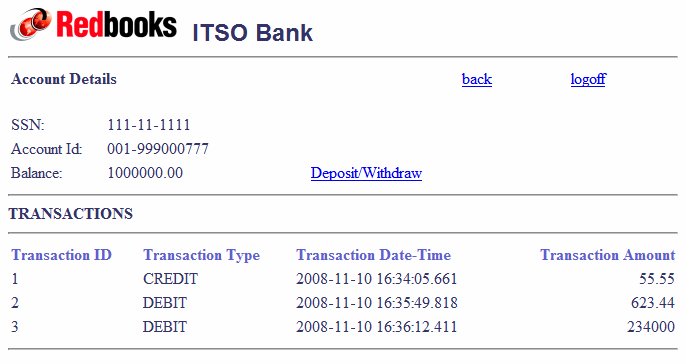The width and height of the screenshot is (686, 364).
Task: Click the back link
Action: [x=477, y=79]
